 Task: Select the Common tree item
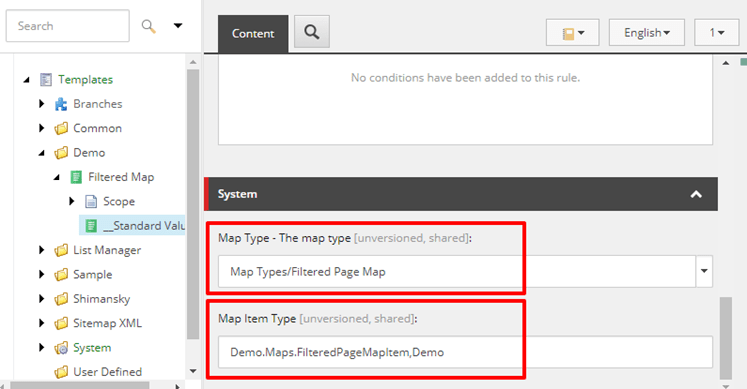tap(97, 128)
